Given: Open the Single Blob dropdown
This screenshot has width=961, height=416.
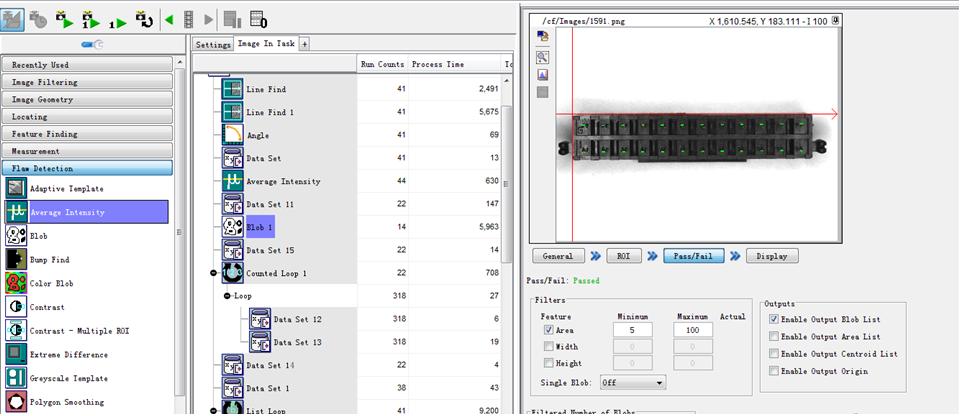Looking at the screenshot, I should (632, 383).
